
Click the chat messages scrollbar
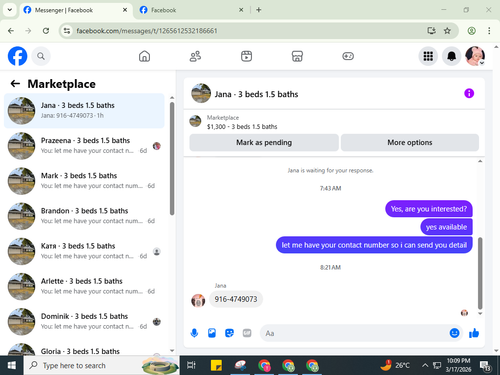pyautogui.click(x=480, y=273)
